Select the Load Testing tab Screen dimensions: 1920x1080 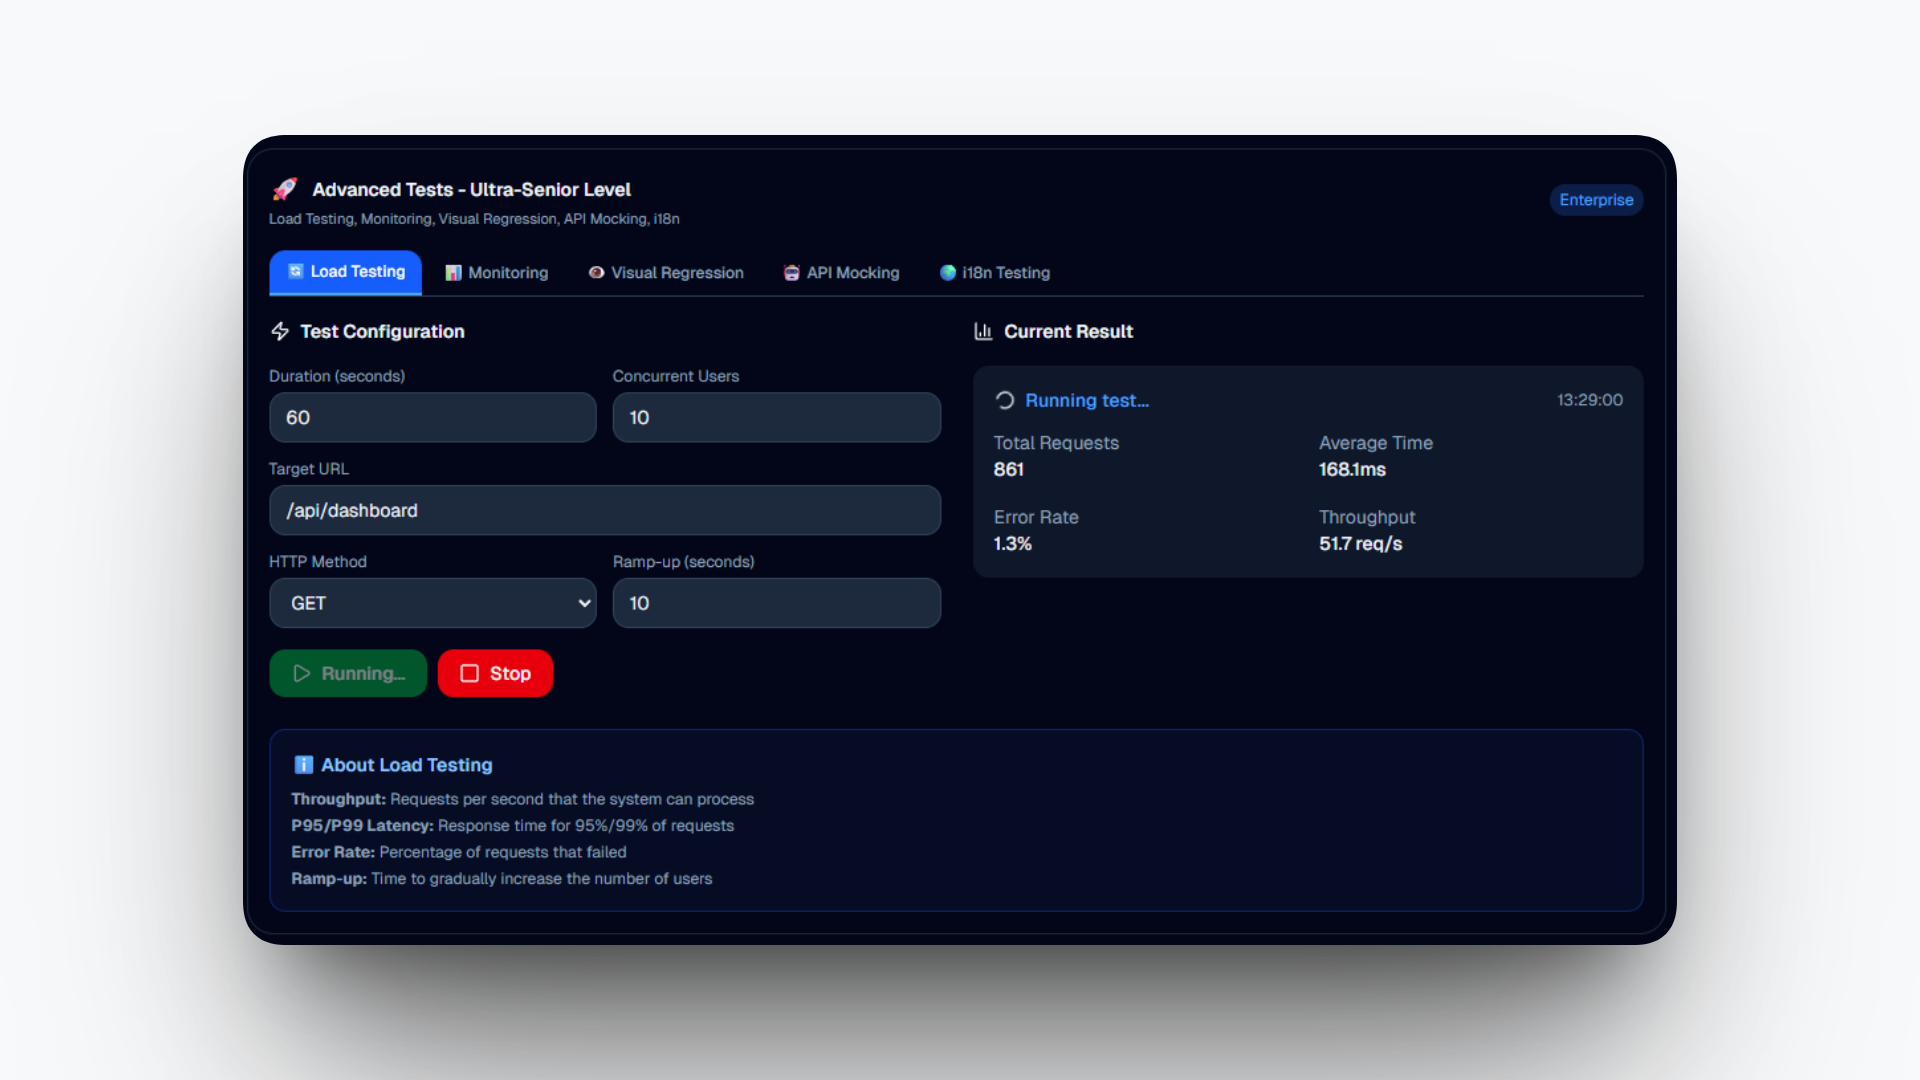(346, 272)
